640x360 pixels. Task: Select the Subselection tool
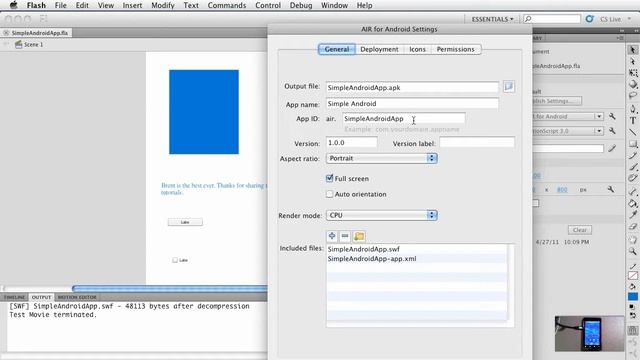pos(633,62)
